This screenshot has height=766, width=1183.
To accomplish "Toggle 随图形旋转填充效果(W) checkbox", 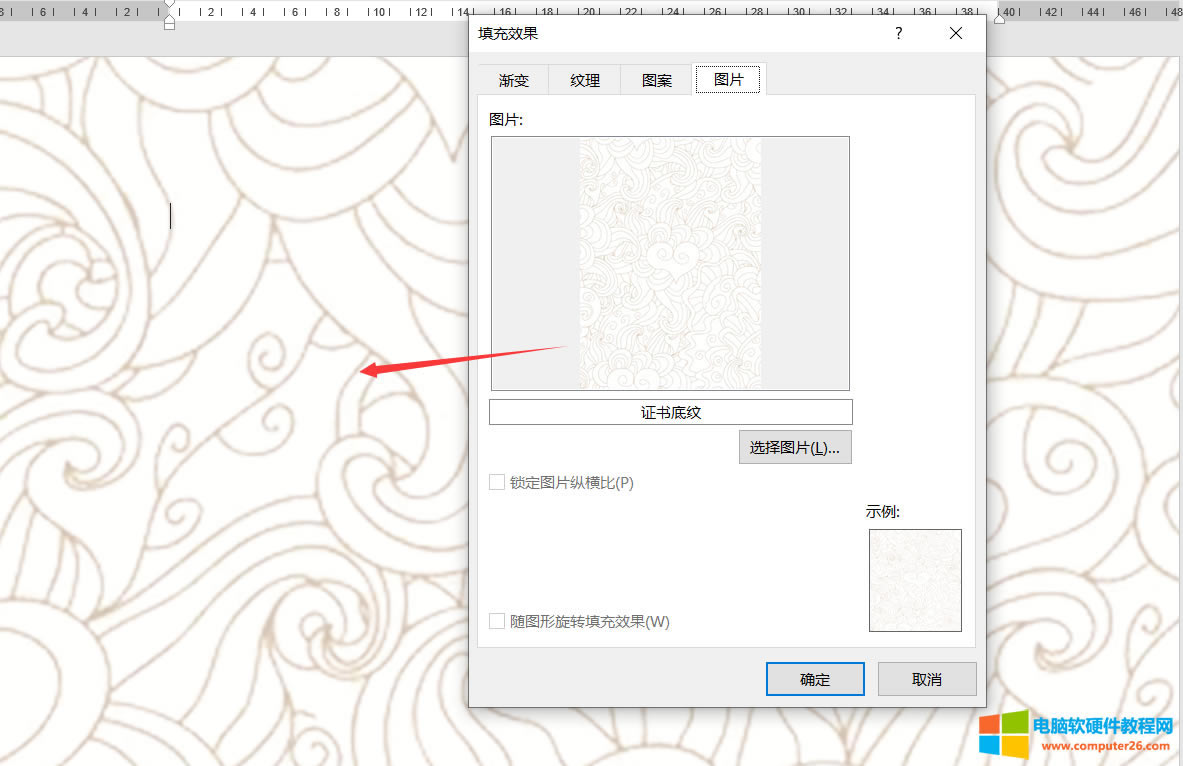I will 497,621.
